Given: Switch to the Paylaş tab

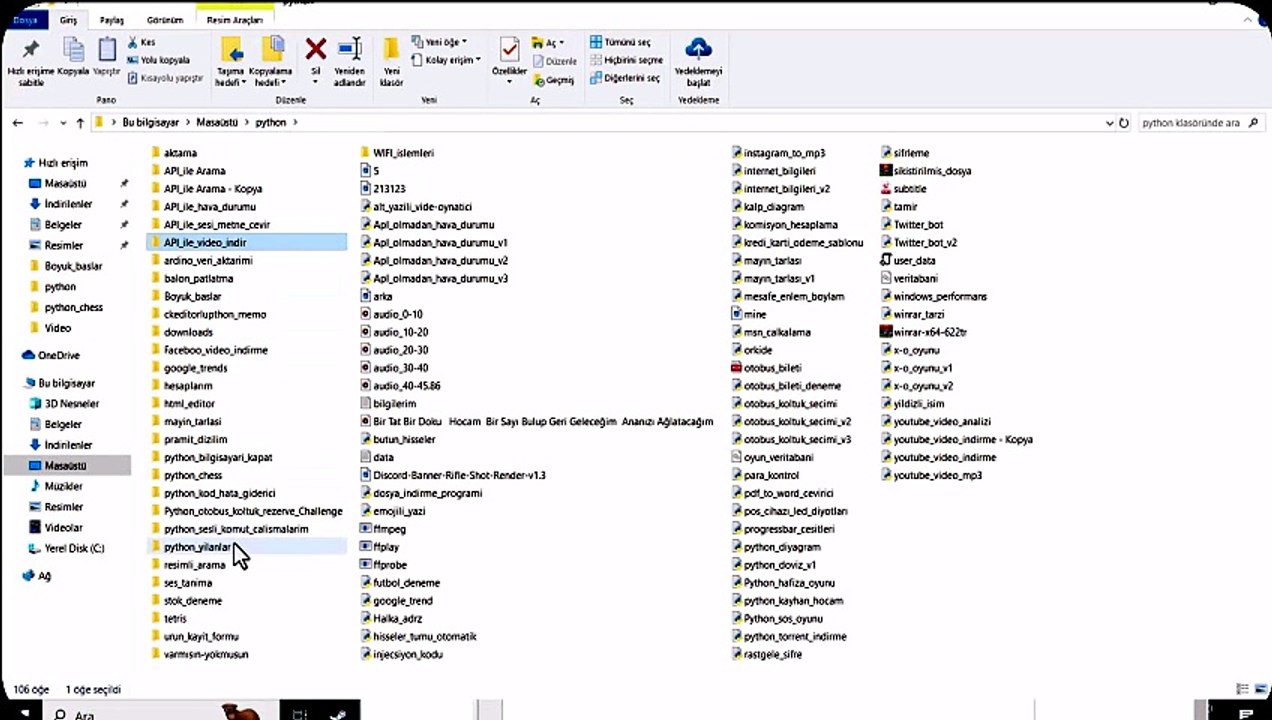Looking at the screenshot, I should [x=112, y=20].
